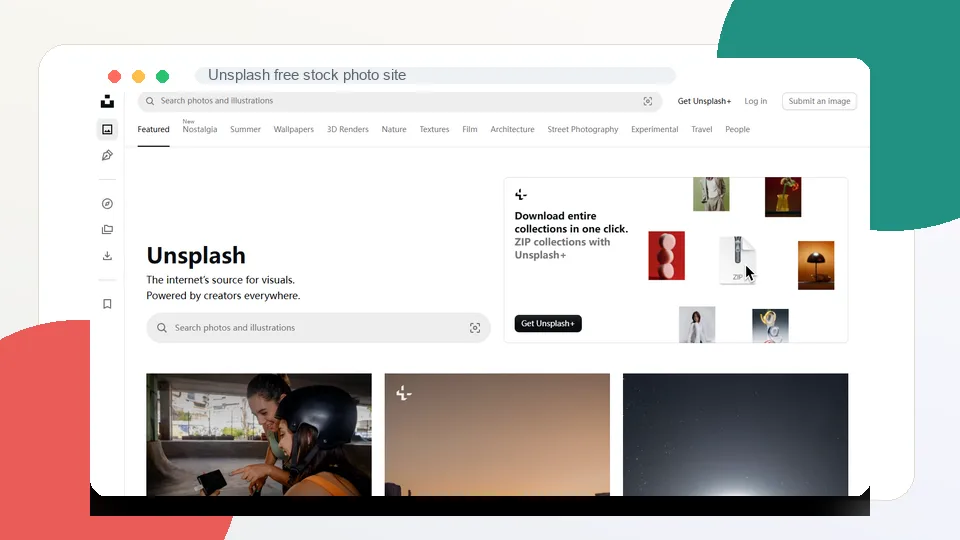Click the person in beige suit thumbnail
This screenshot has height=540, width=960.
pyautogui.click(x=711, y=194)
